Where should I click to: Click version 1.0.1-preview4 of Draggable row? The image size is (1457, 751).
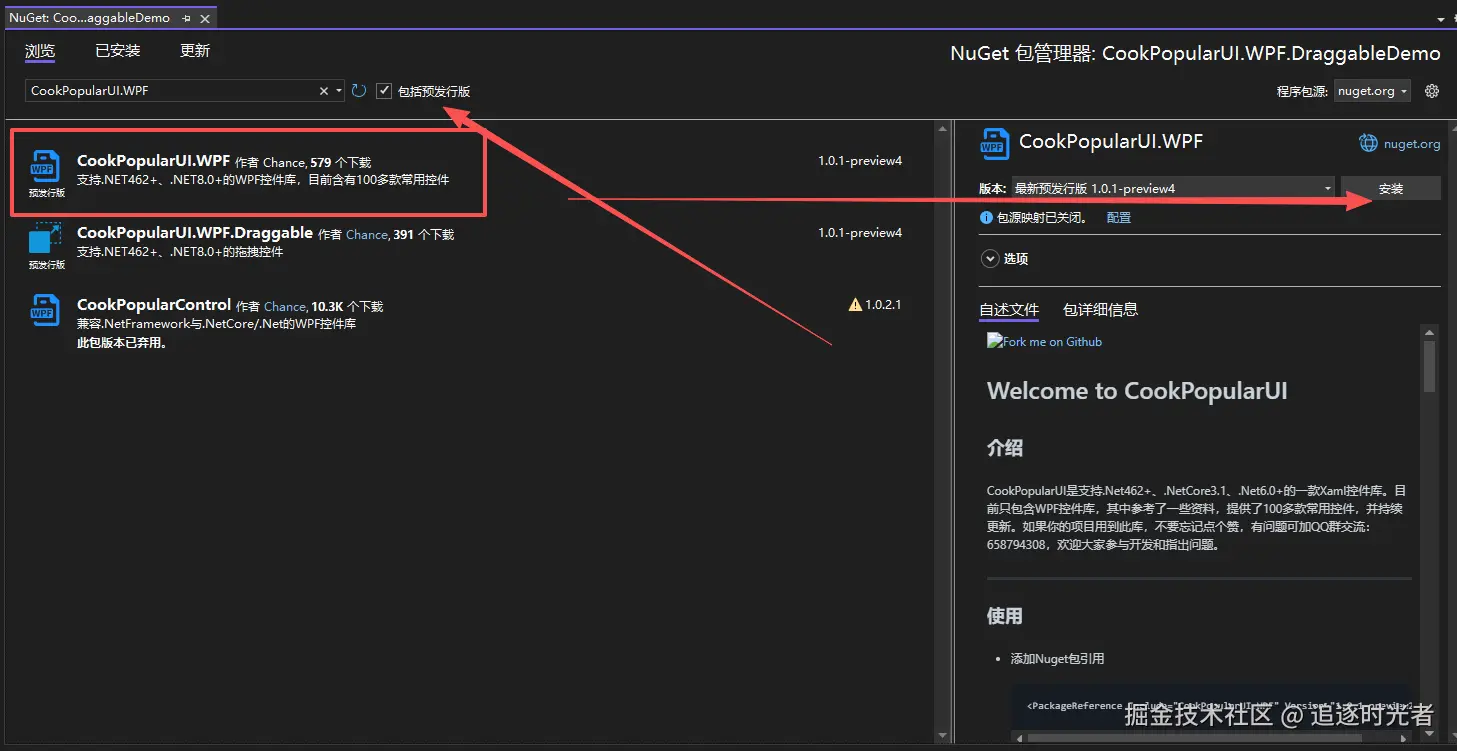(860, 233)
